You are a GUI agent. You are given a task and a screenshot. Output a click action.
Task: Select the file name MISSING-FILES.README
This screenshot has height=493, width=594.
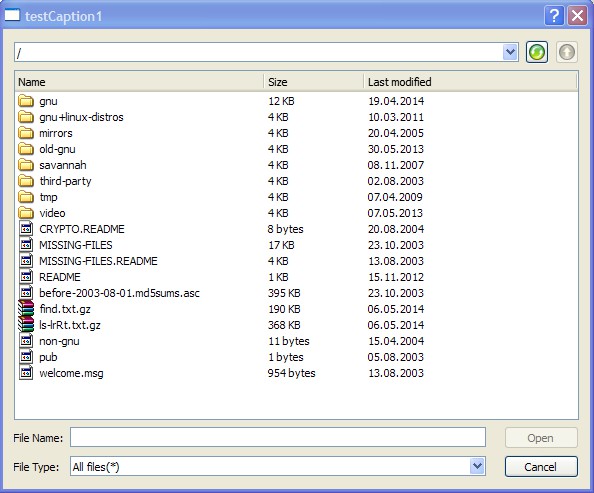coord(98,261)
